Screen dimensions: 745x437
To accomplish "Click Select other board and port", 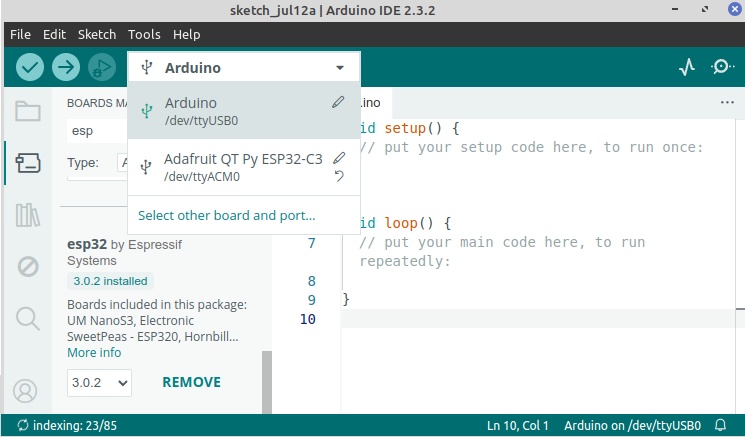I will (x=226, y=215).
